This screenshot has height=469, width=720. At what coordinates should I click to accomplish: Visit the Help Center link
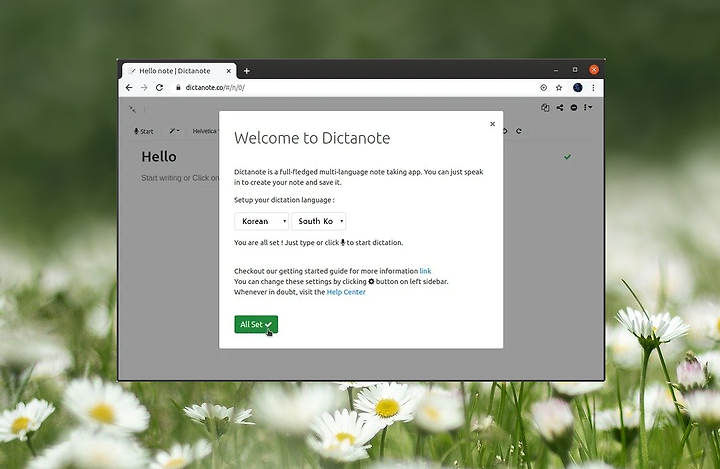pyautogui.click(x=346, y=292)
